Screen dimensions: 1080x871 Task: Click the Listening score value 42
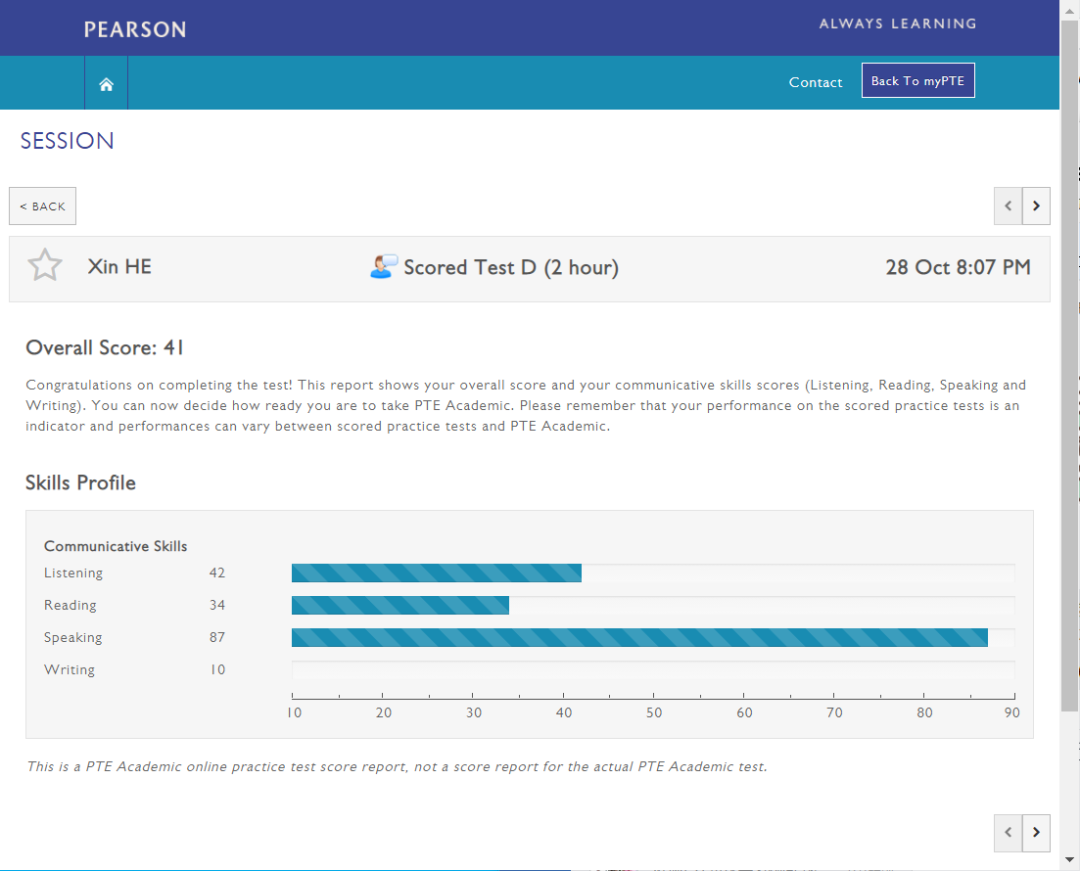coord(217,573)
